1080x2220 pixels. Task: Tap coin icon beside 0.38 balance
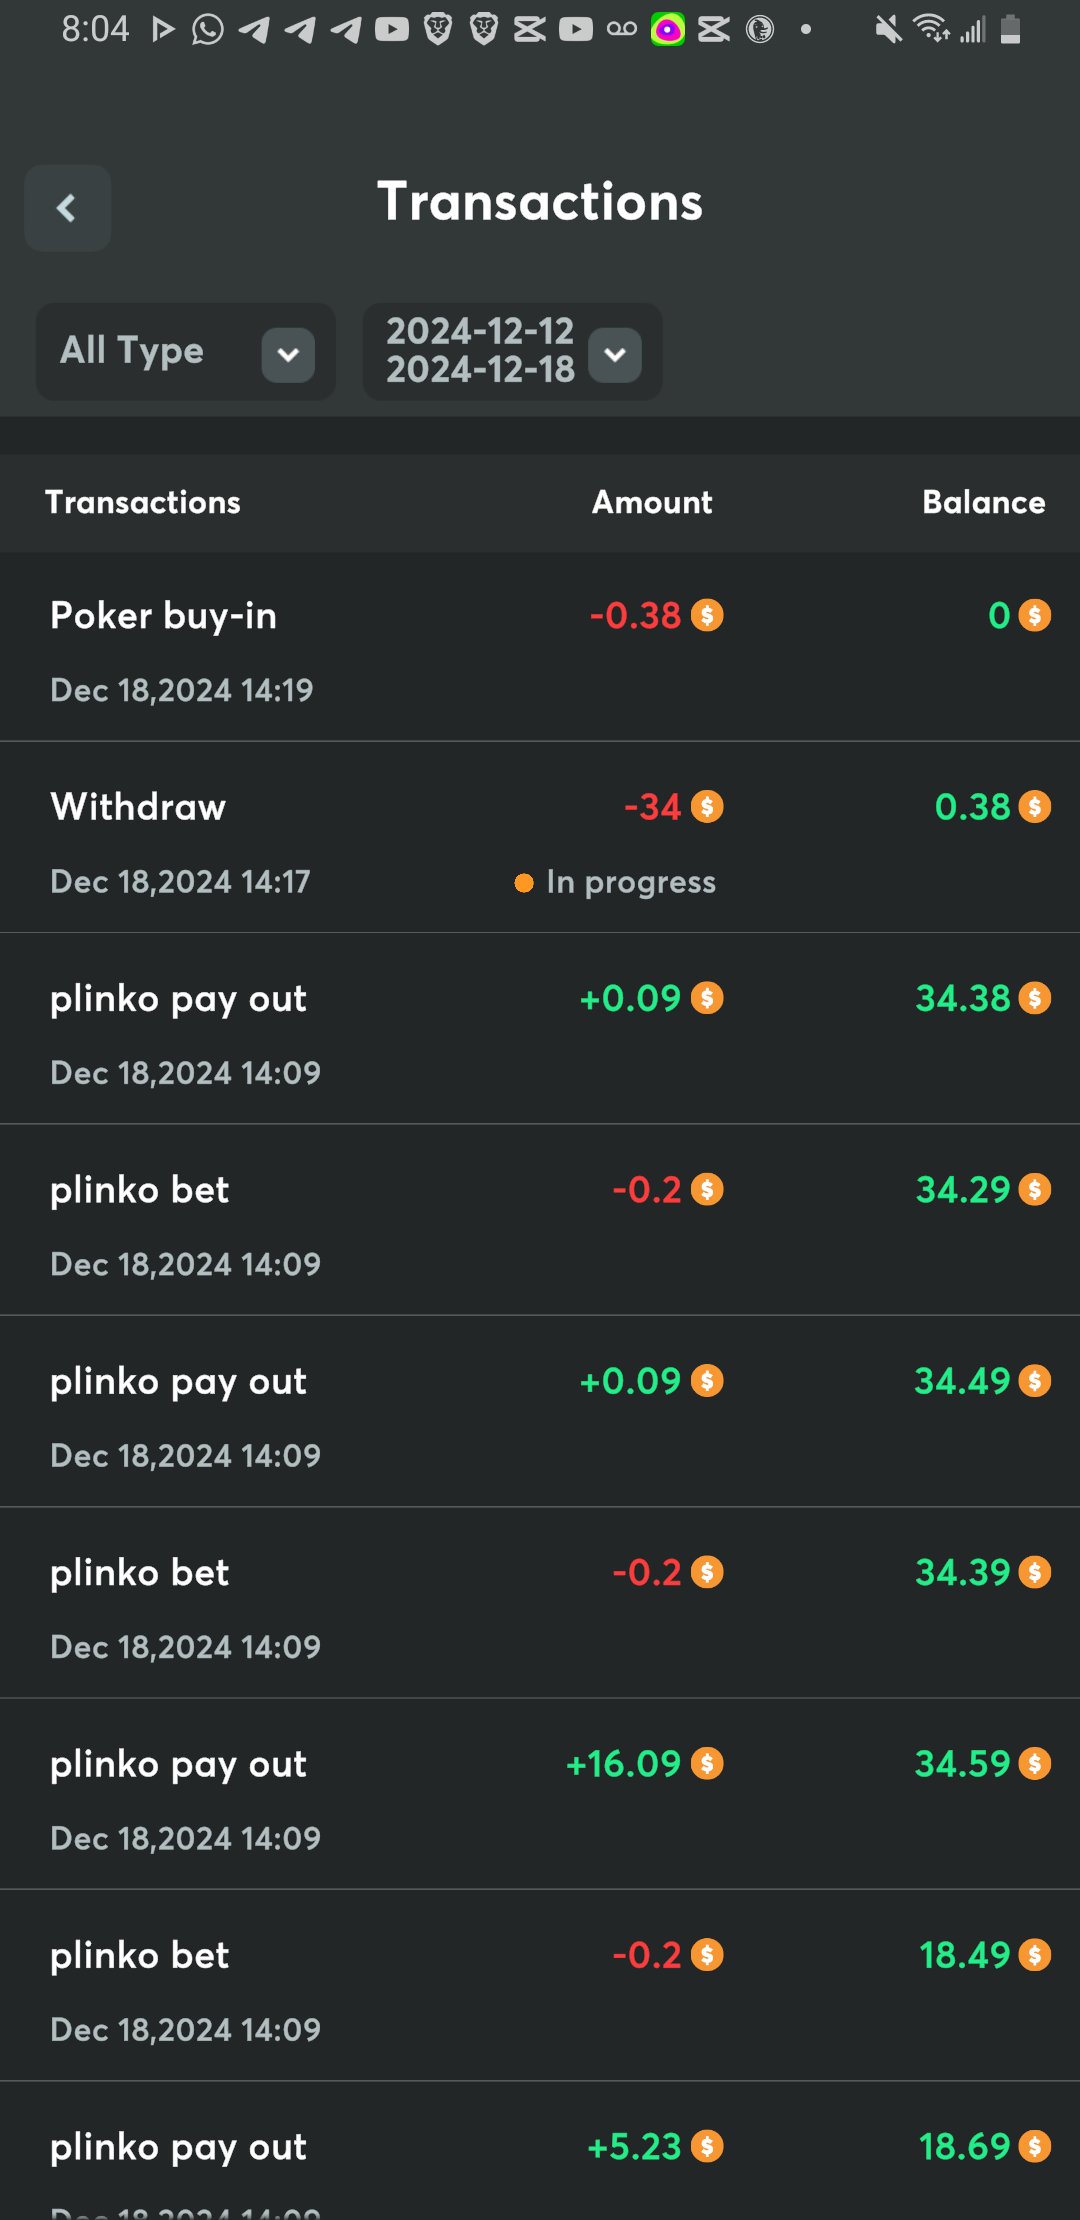pyautogui.click(x=1035, y=807)
